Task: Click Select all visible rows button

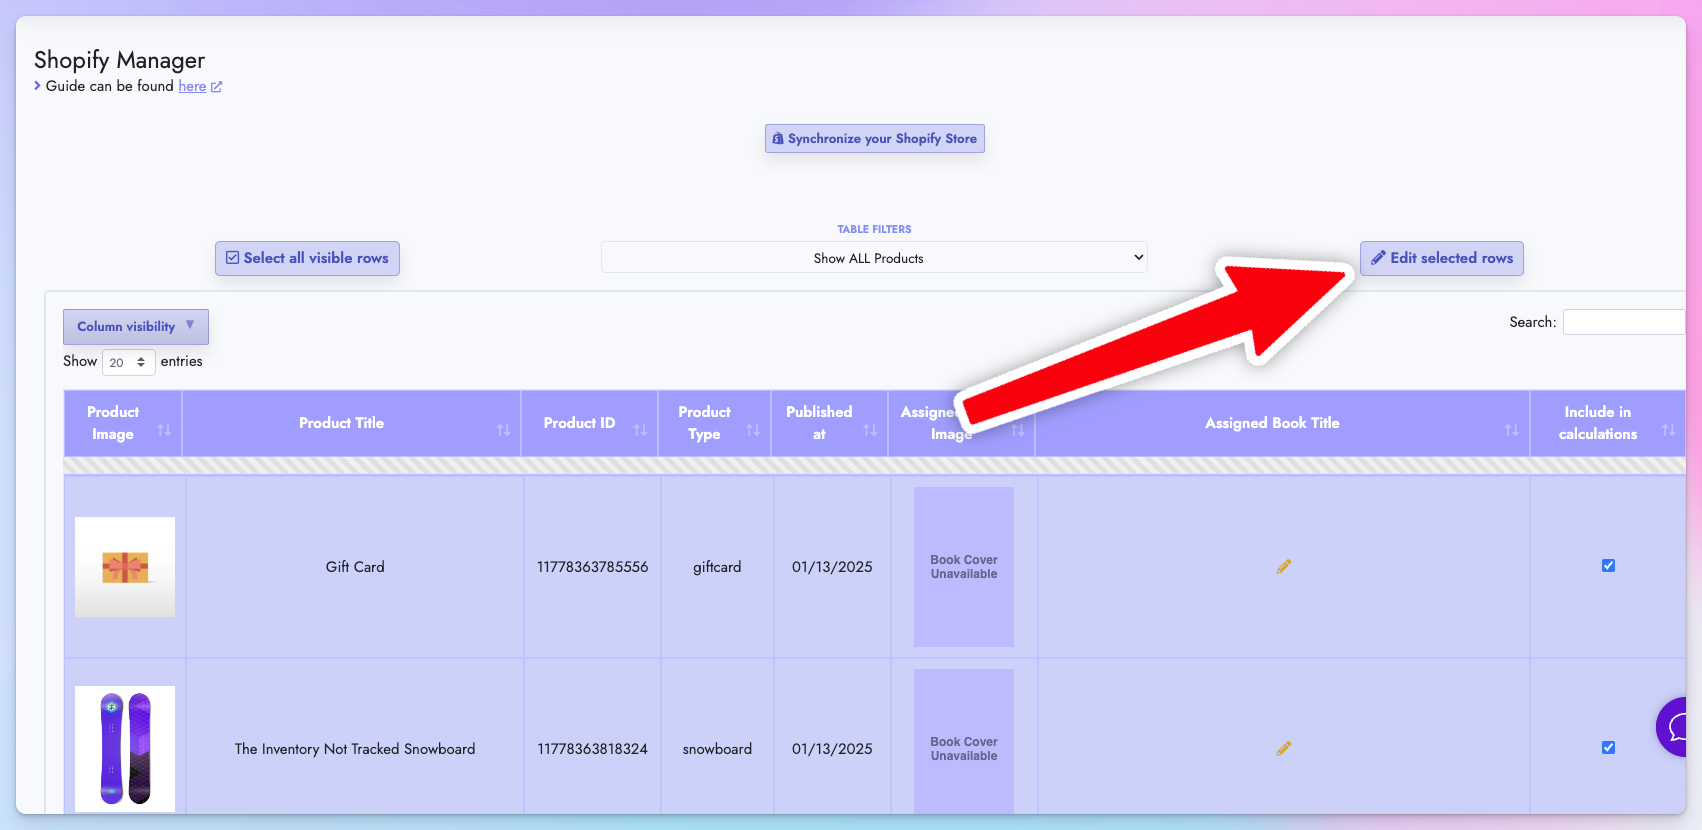Action: point(307,258)
